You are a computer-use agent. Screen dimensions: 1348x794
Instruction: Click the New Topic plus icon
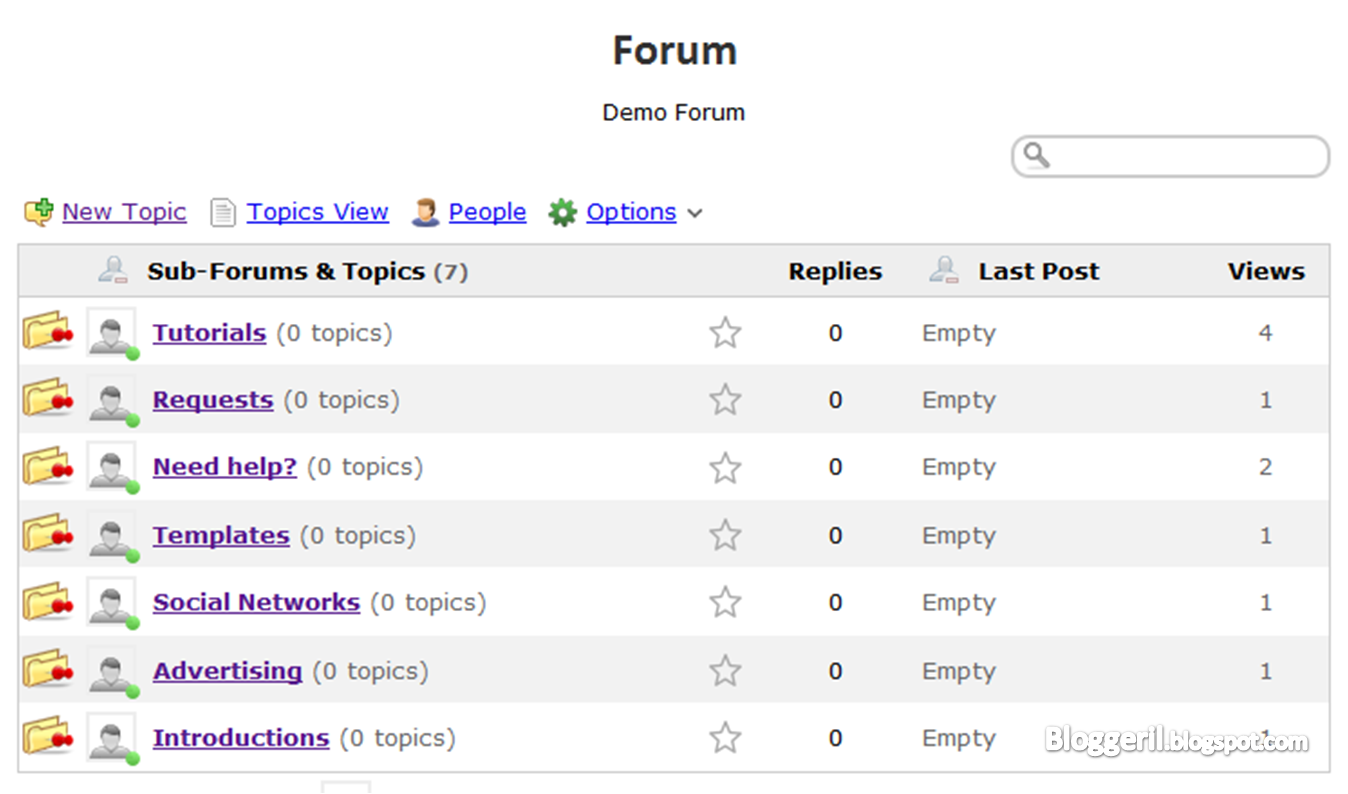38,212
